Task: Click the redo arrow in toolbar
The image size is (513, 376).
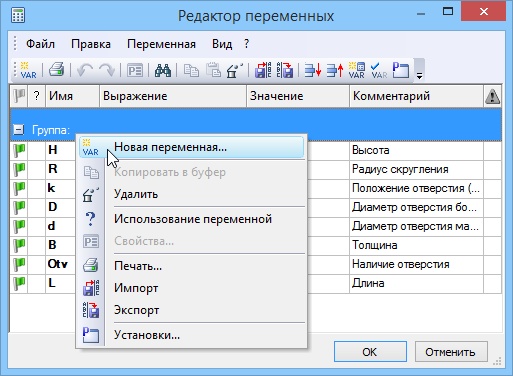Action: point(107,70)
